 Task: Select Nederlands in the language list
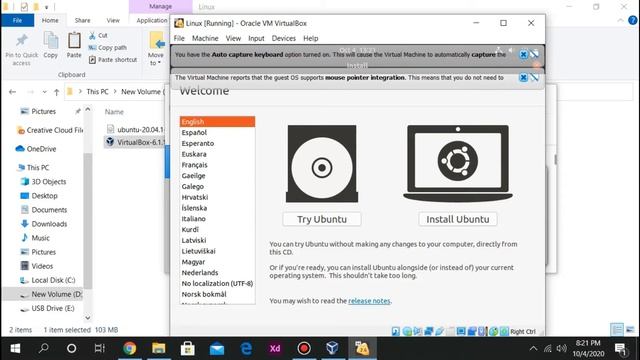pyautogui.click(x=200, y=273)
